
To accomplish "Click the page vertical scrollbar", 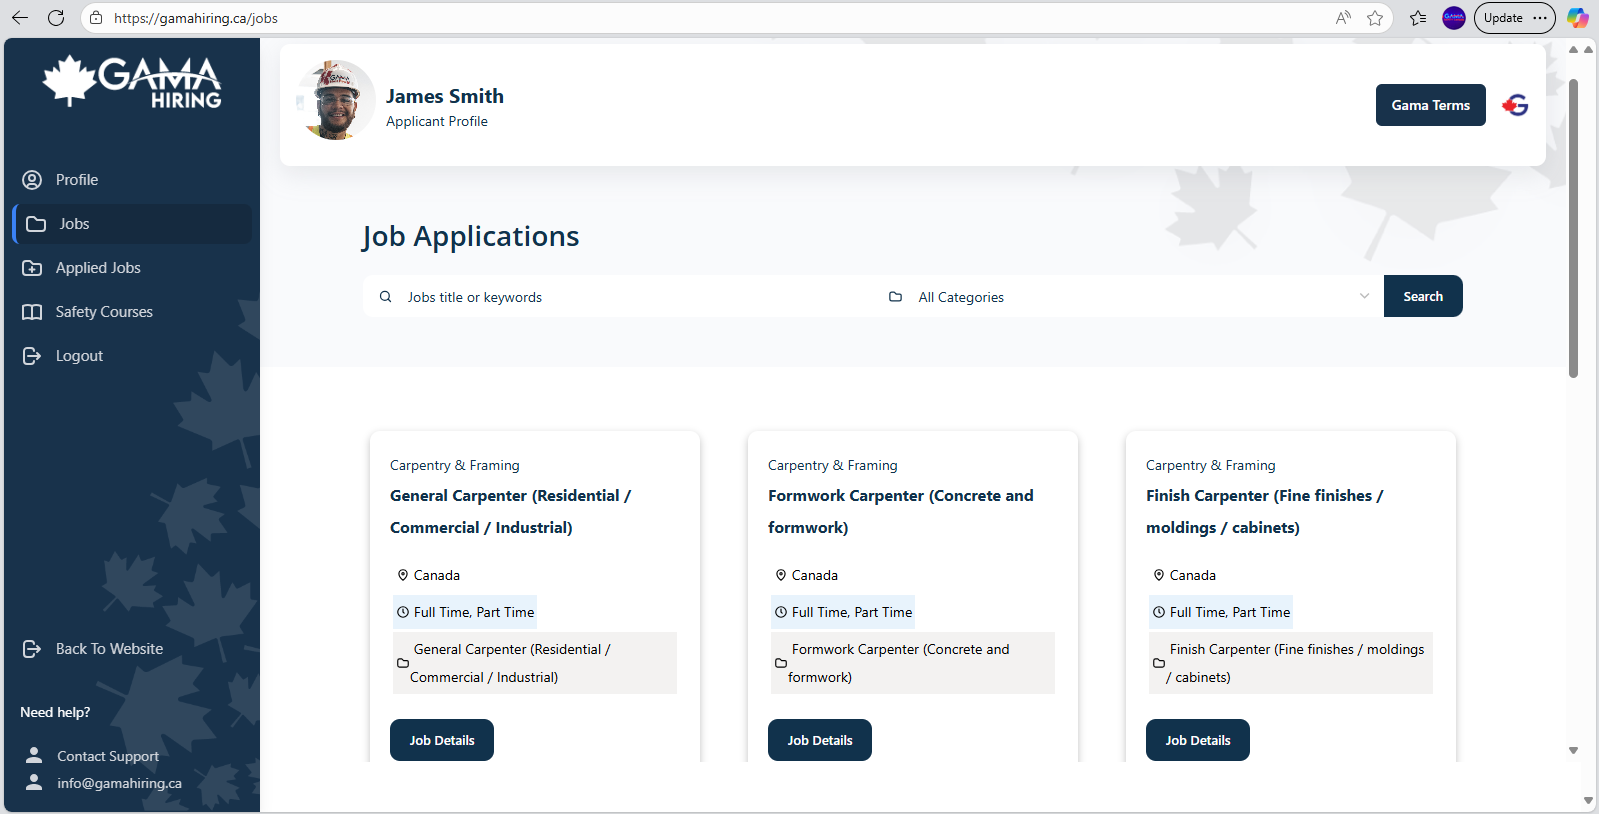I will (1573, 230).
